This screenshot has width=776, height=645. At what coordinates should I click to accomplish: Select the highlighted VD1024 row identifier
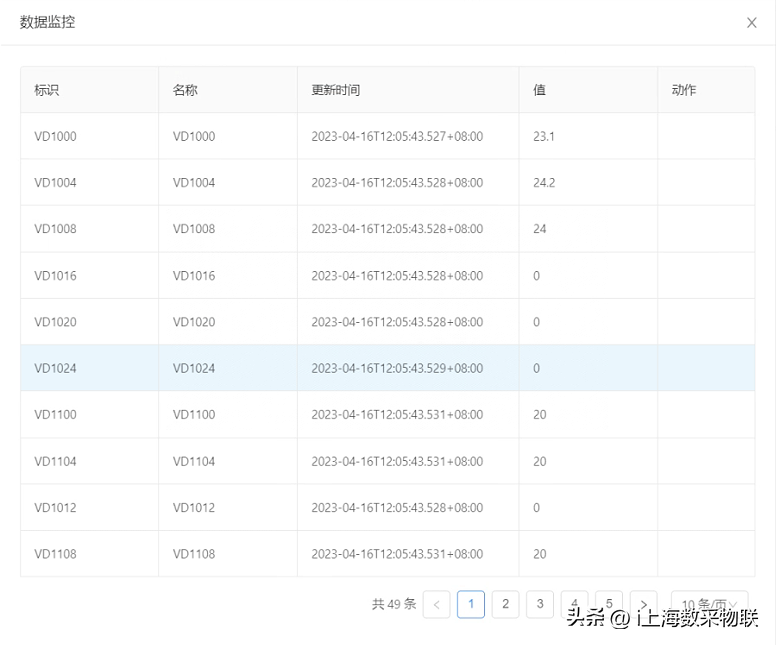click(55, 368)
